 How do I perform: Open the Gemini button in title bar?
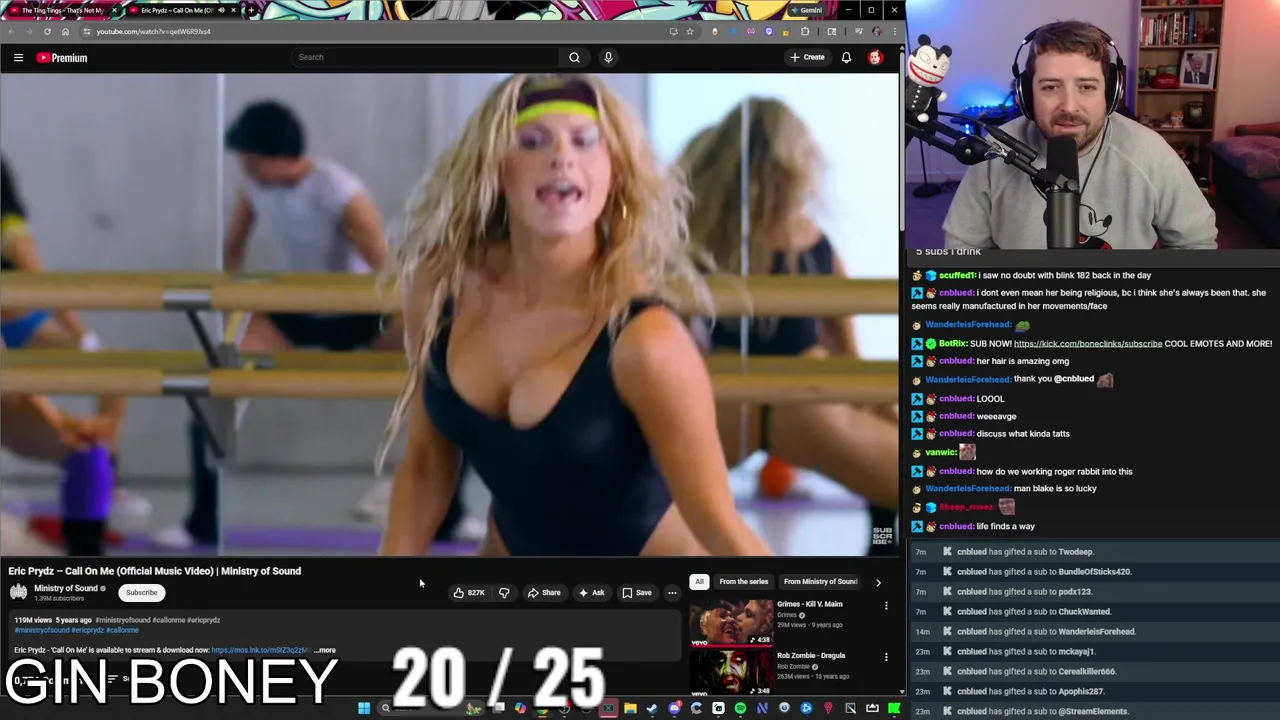pyautogui.click(x=805, y=10)
